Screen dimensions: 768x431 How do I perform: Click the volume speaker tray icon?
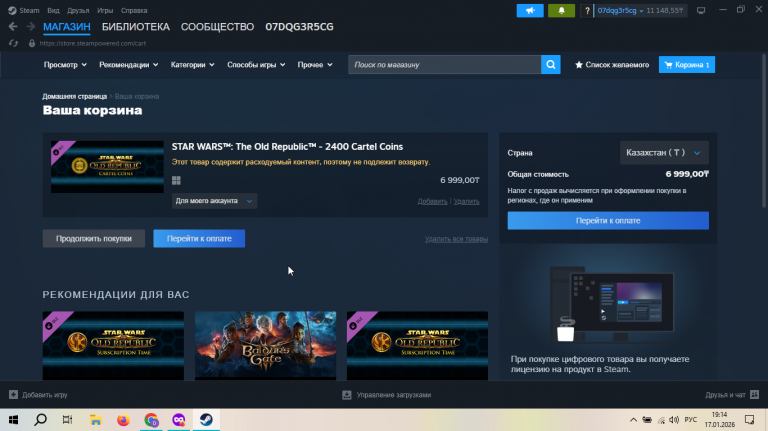(674, 420)
